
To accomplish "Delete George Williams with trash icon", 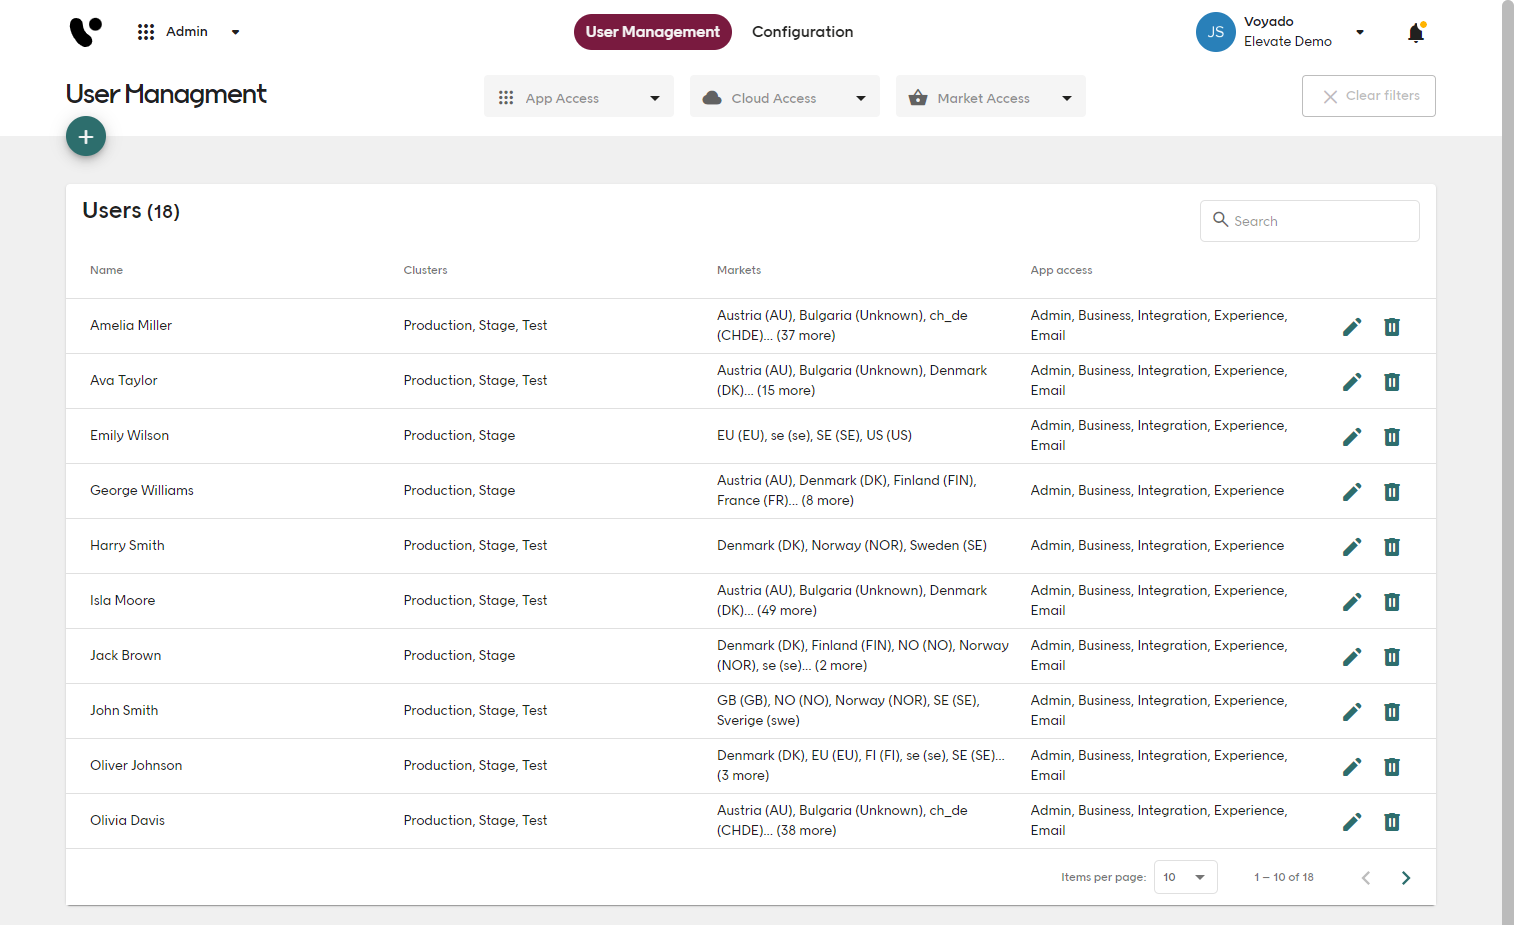I will (x=1392, y=492).
